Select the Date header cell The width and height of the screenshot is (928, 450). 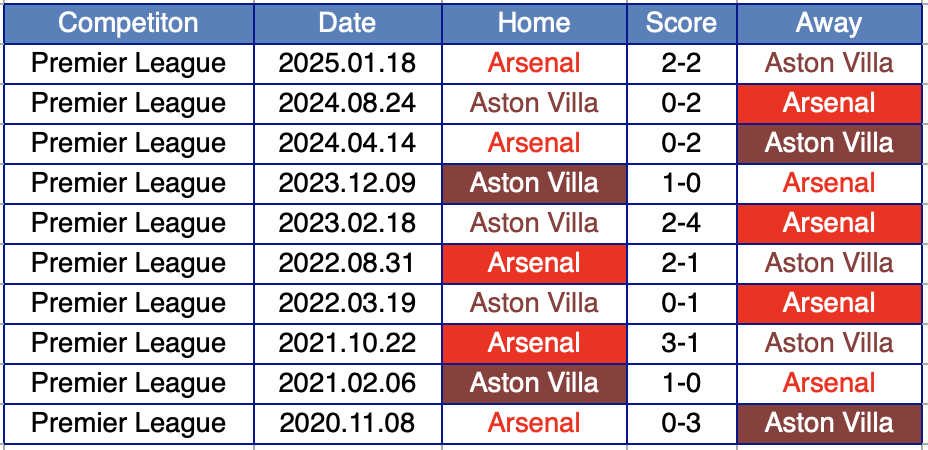click(x=347, y=23)
